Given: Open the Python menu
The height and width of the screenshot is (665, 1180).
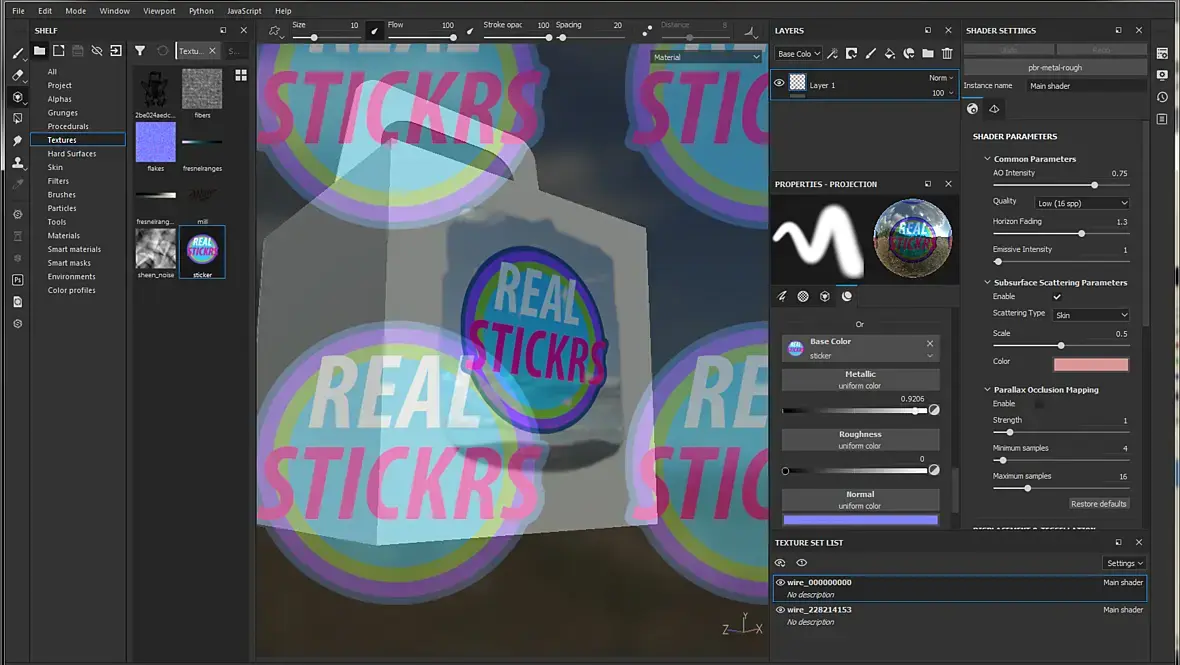Looking at the screenshot, I should 201,11.
